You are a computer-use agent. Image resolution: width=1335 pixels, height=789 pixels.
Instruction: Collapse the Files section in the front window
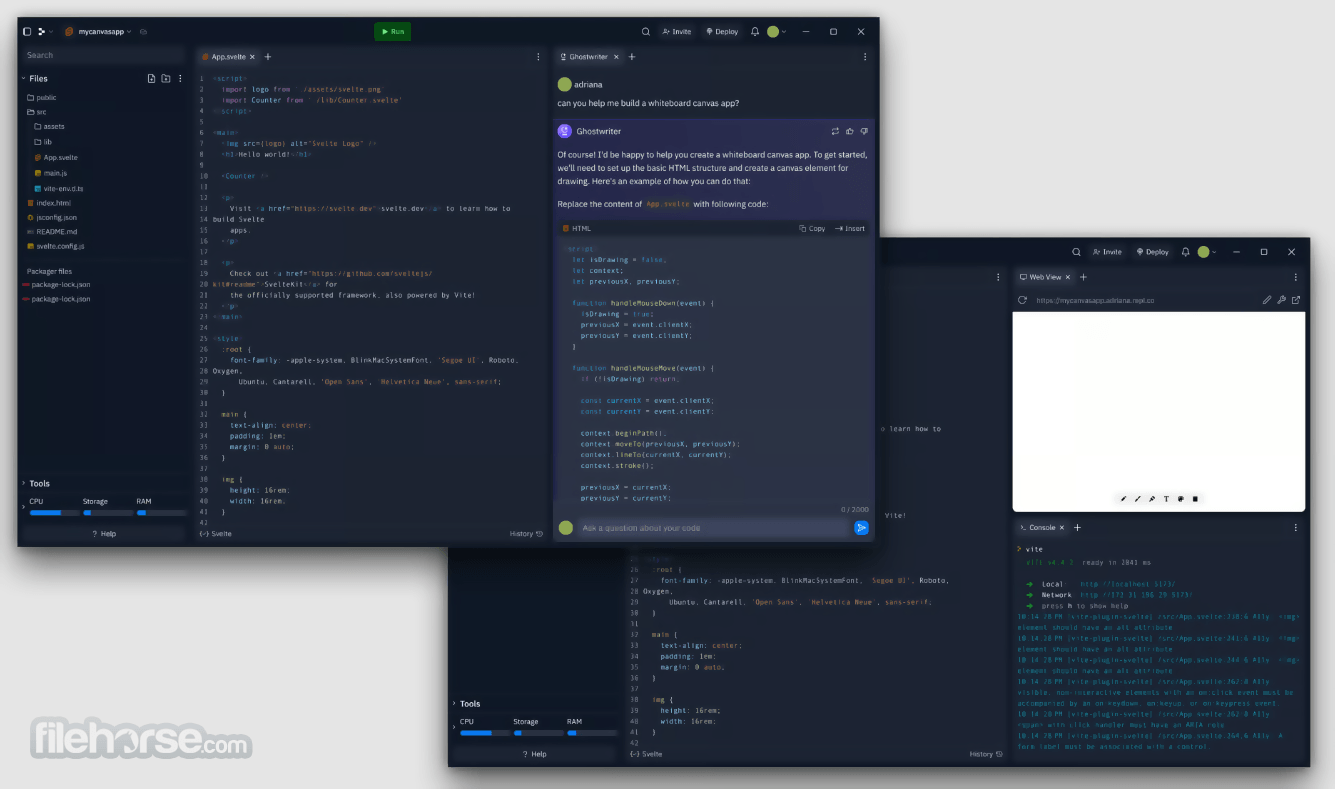24,78
